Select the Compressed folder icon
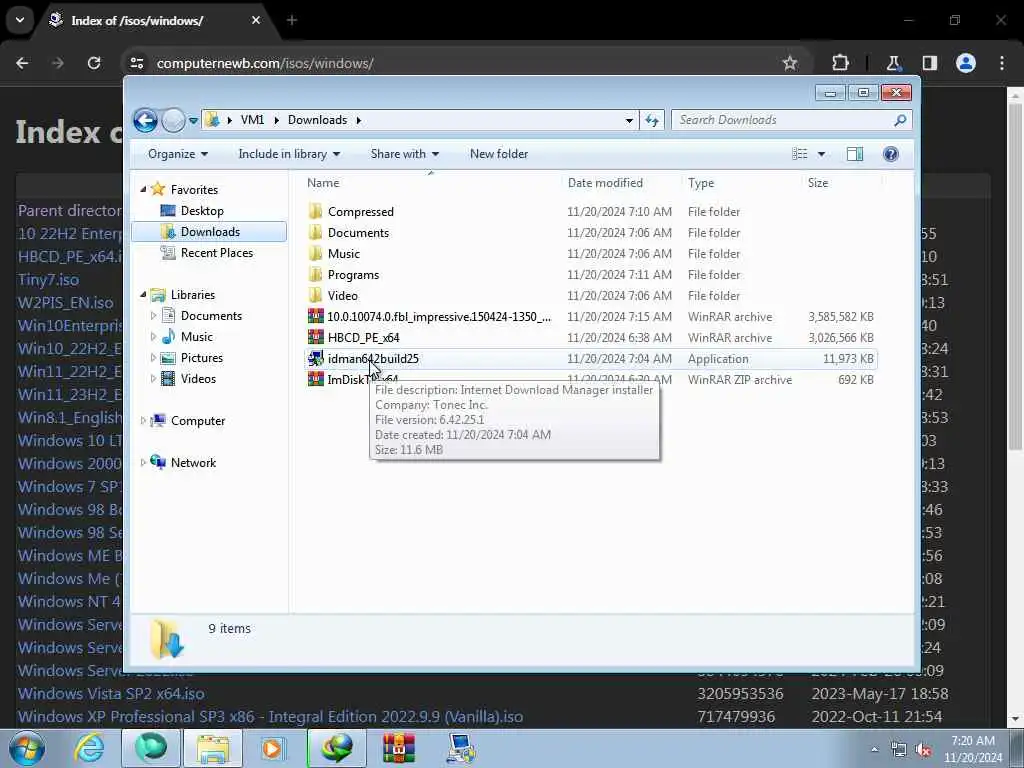The image size is (1024, 768). [x=315, y=212]
